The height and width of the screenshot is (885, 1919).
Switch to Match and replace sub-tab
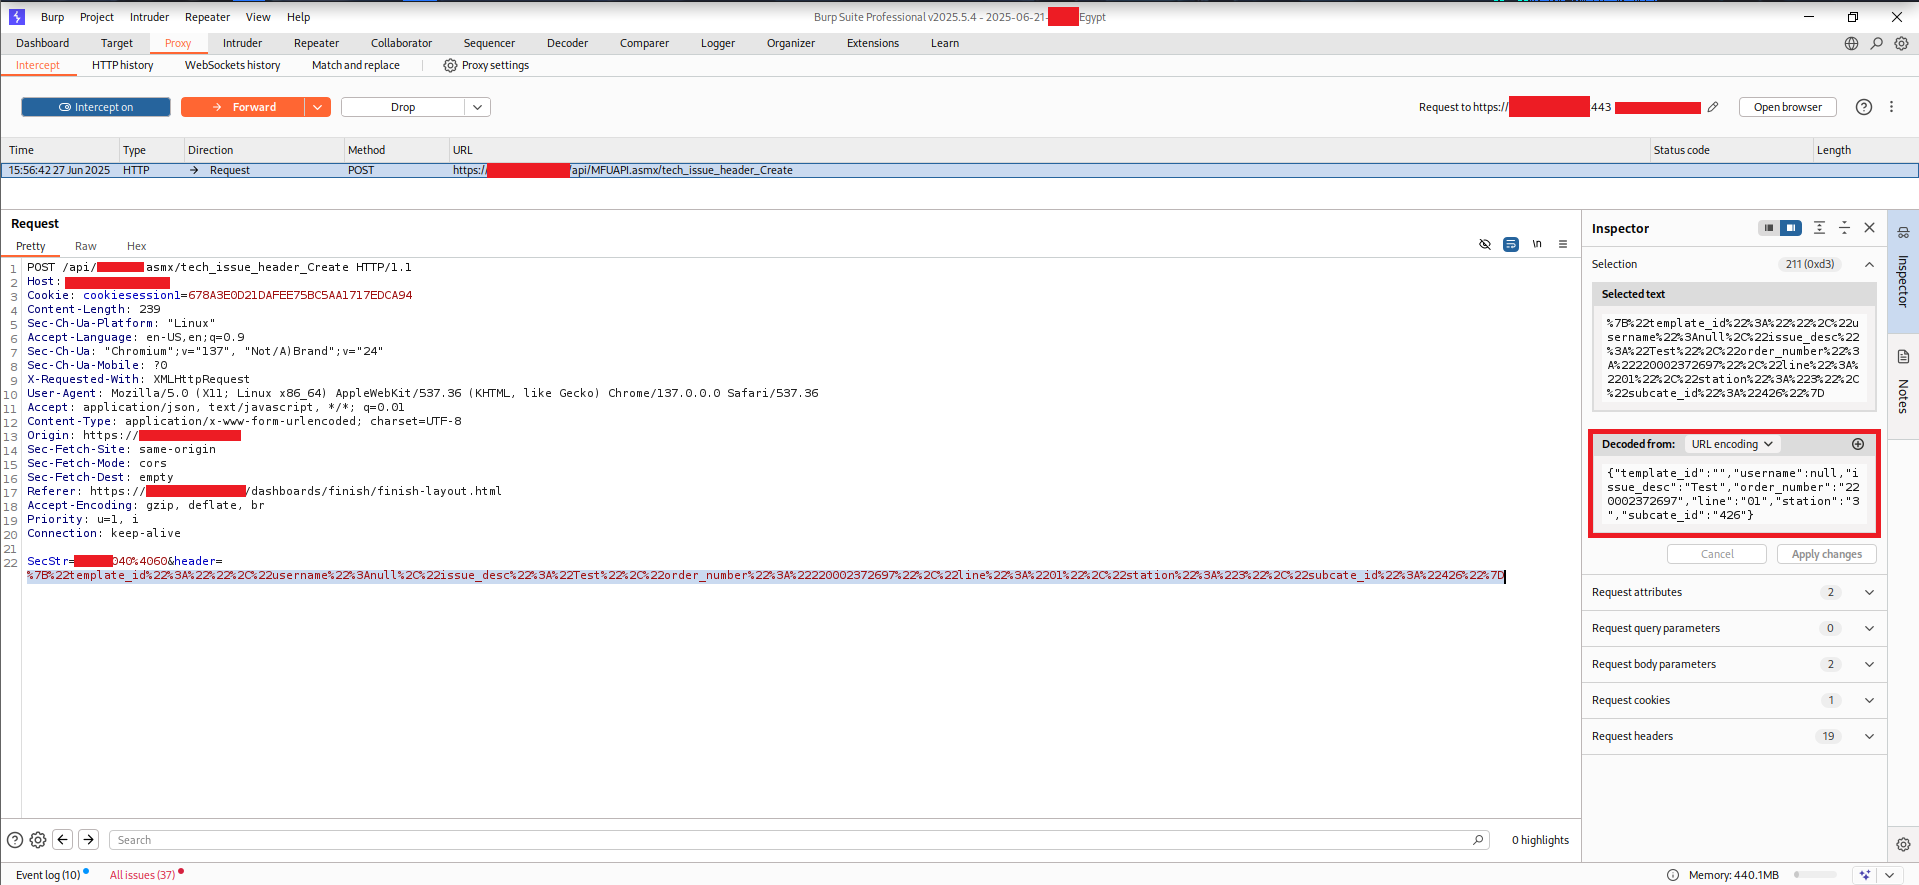coord(355,65)
